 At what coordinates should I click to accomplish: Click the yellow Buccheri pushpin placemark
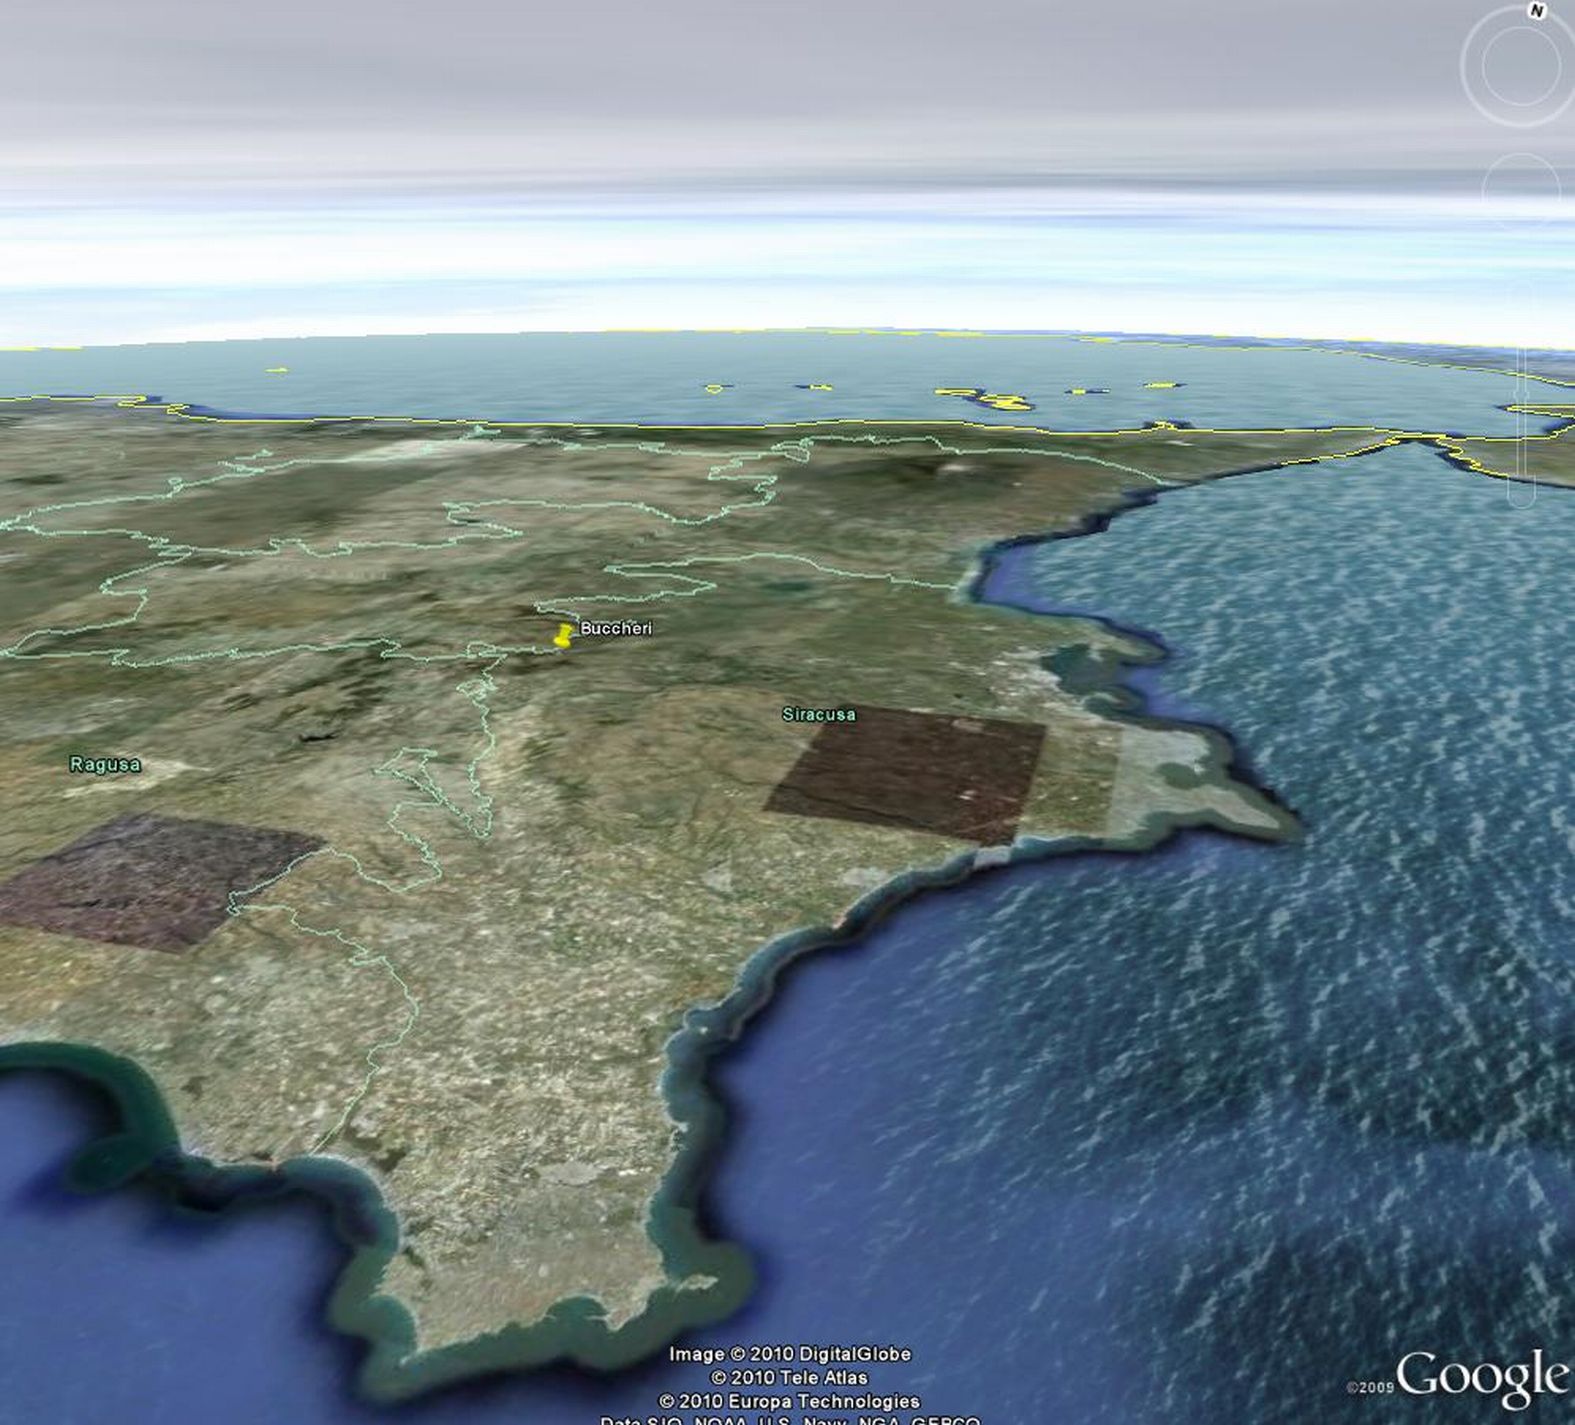point(563,635)
